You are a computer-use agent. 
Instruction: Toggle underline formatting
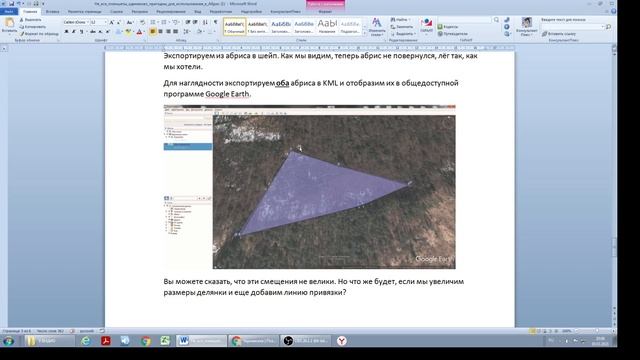(x=81, y=31)
